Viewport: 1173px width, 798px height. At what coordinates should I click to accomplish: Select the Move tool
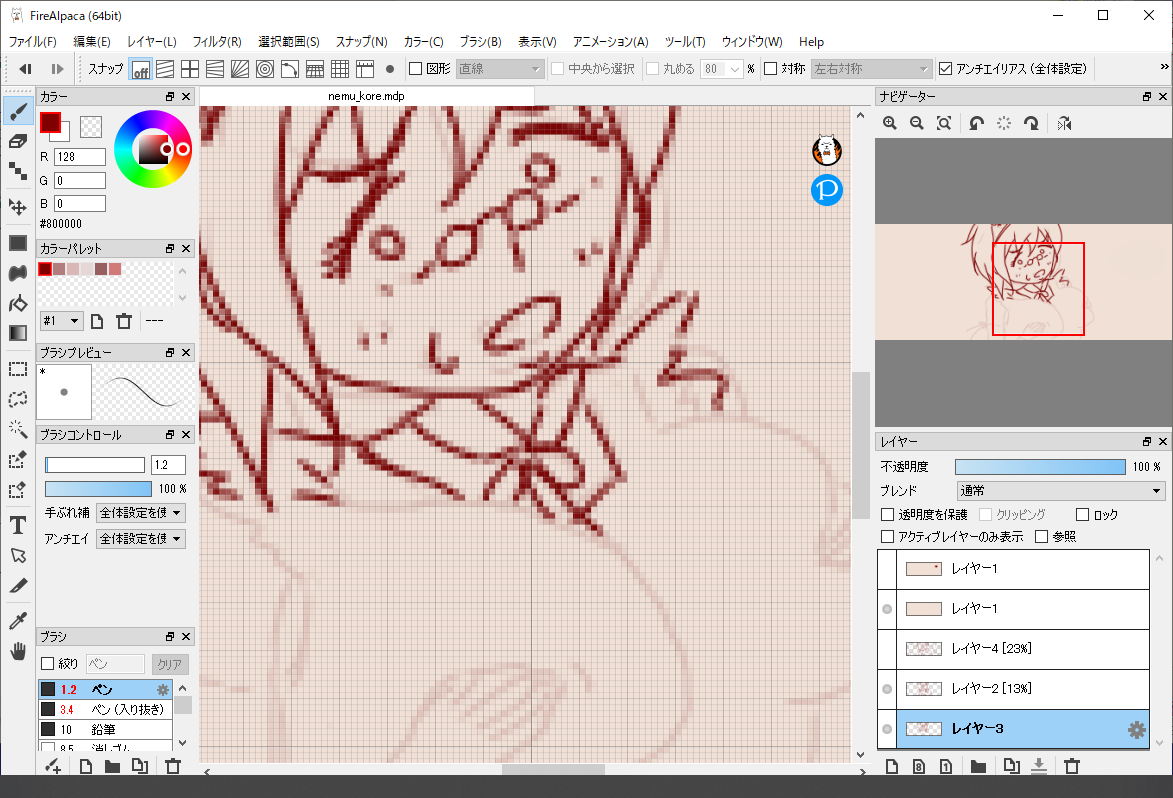click(17, 207)
